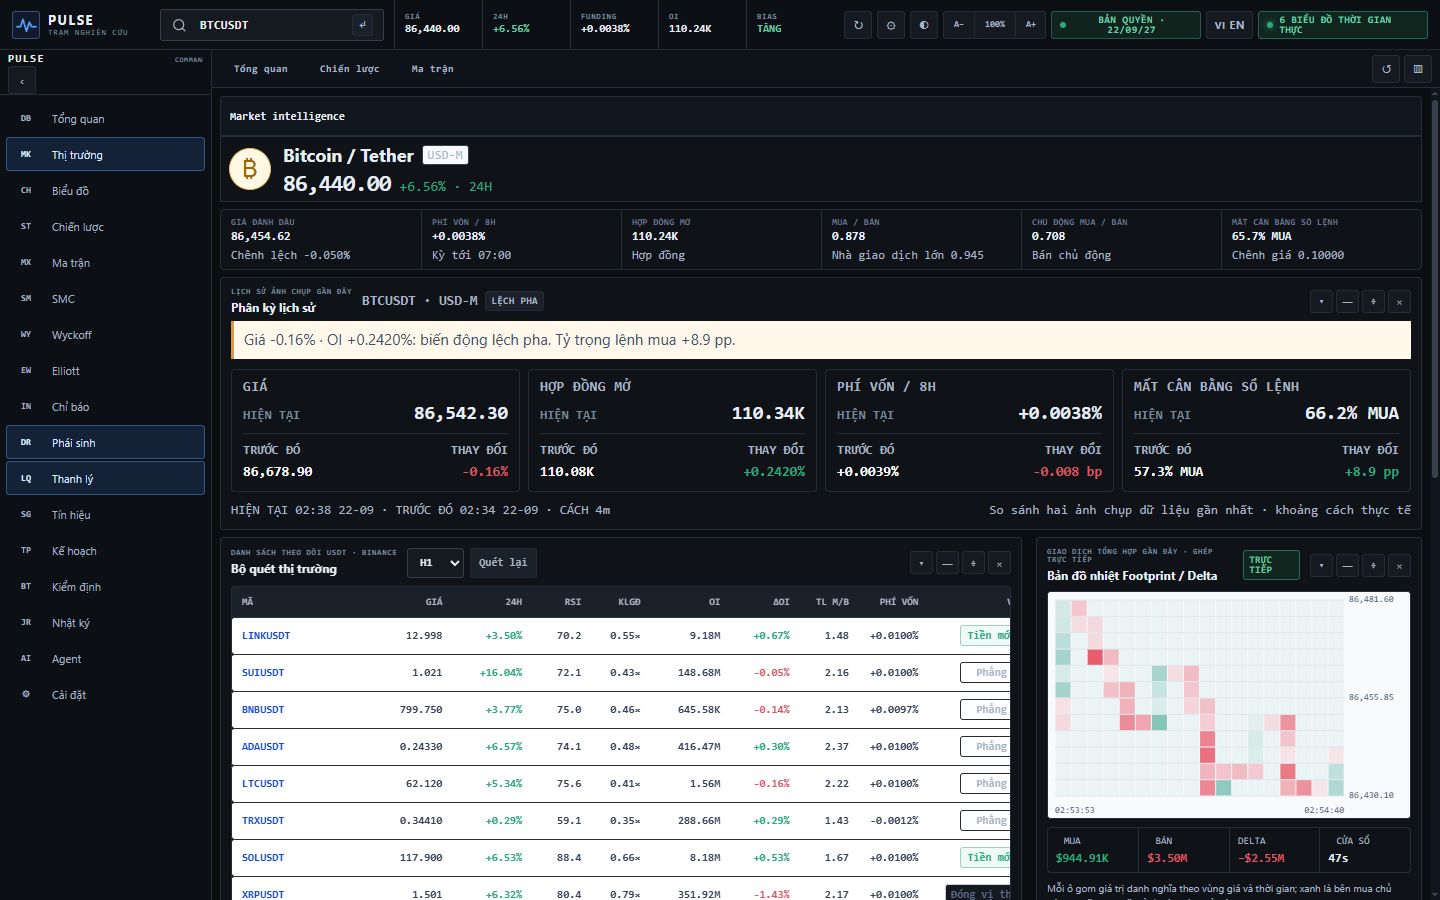Click the PULSE waveform logo icon

coord(26,25)
